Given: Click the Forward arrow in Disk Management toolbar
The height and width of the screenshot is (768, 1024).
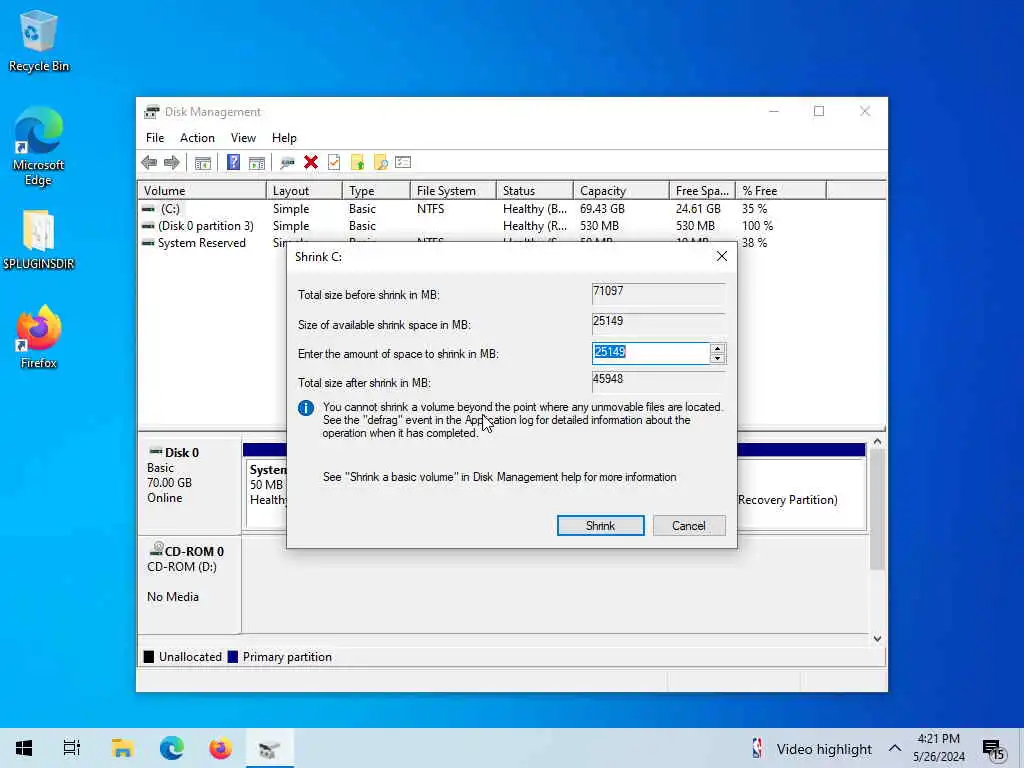Looking at the screenshot, I should tap(172, 163).
